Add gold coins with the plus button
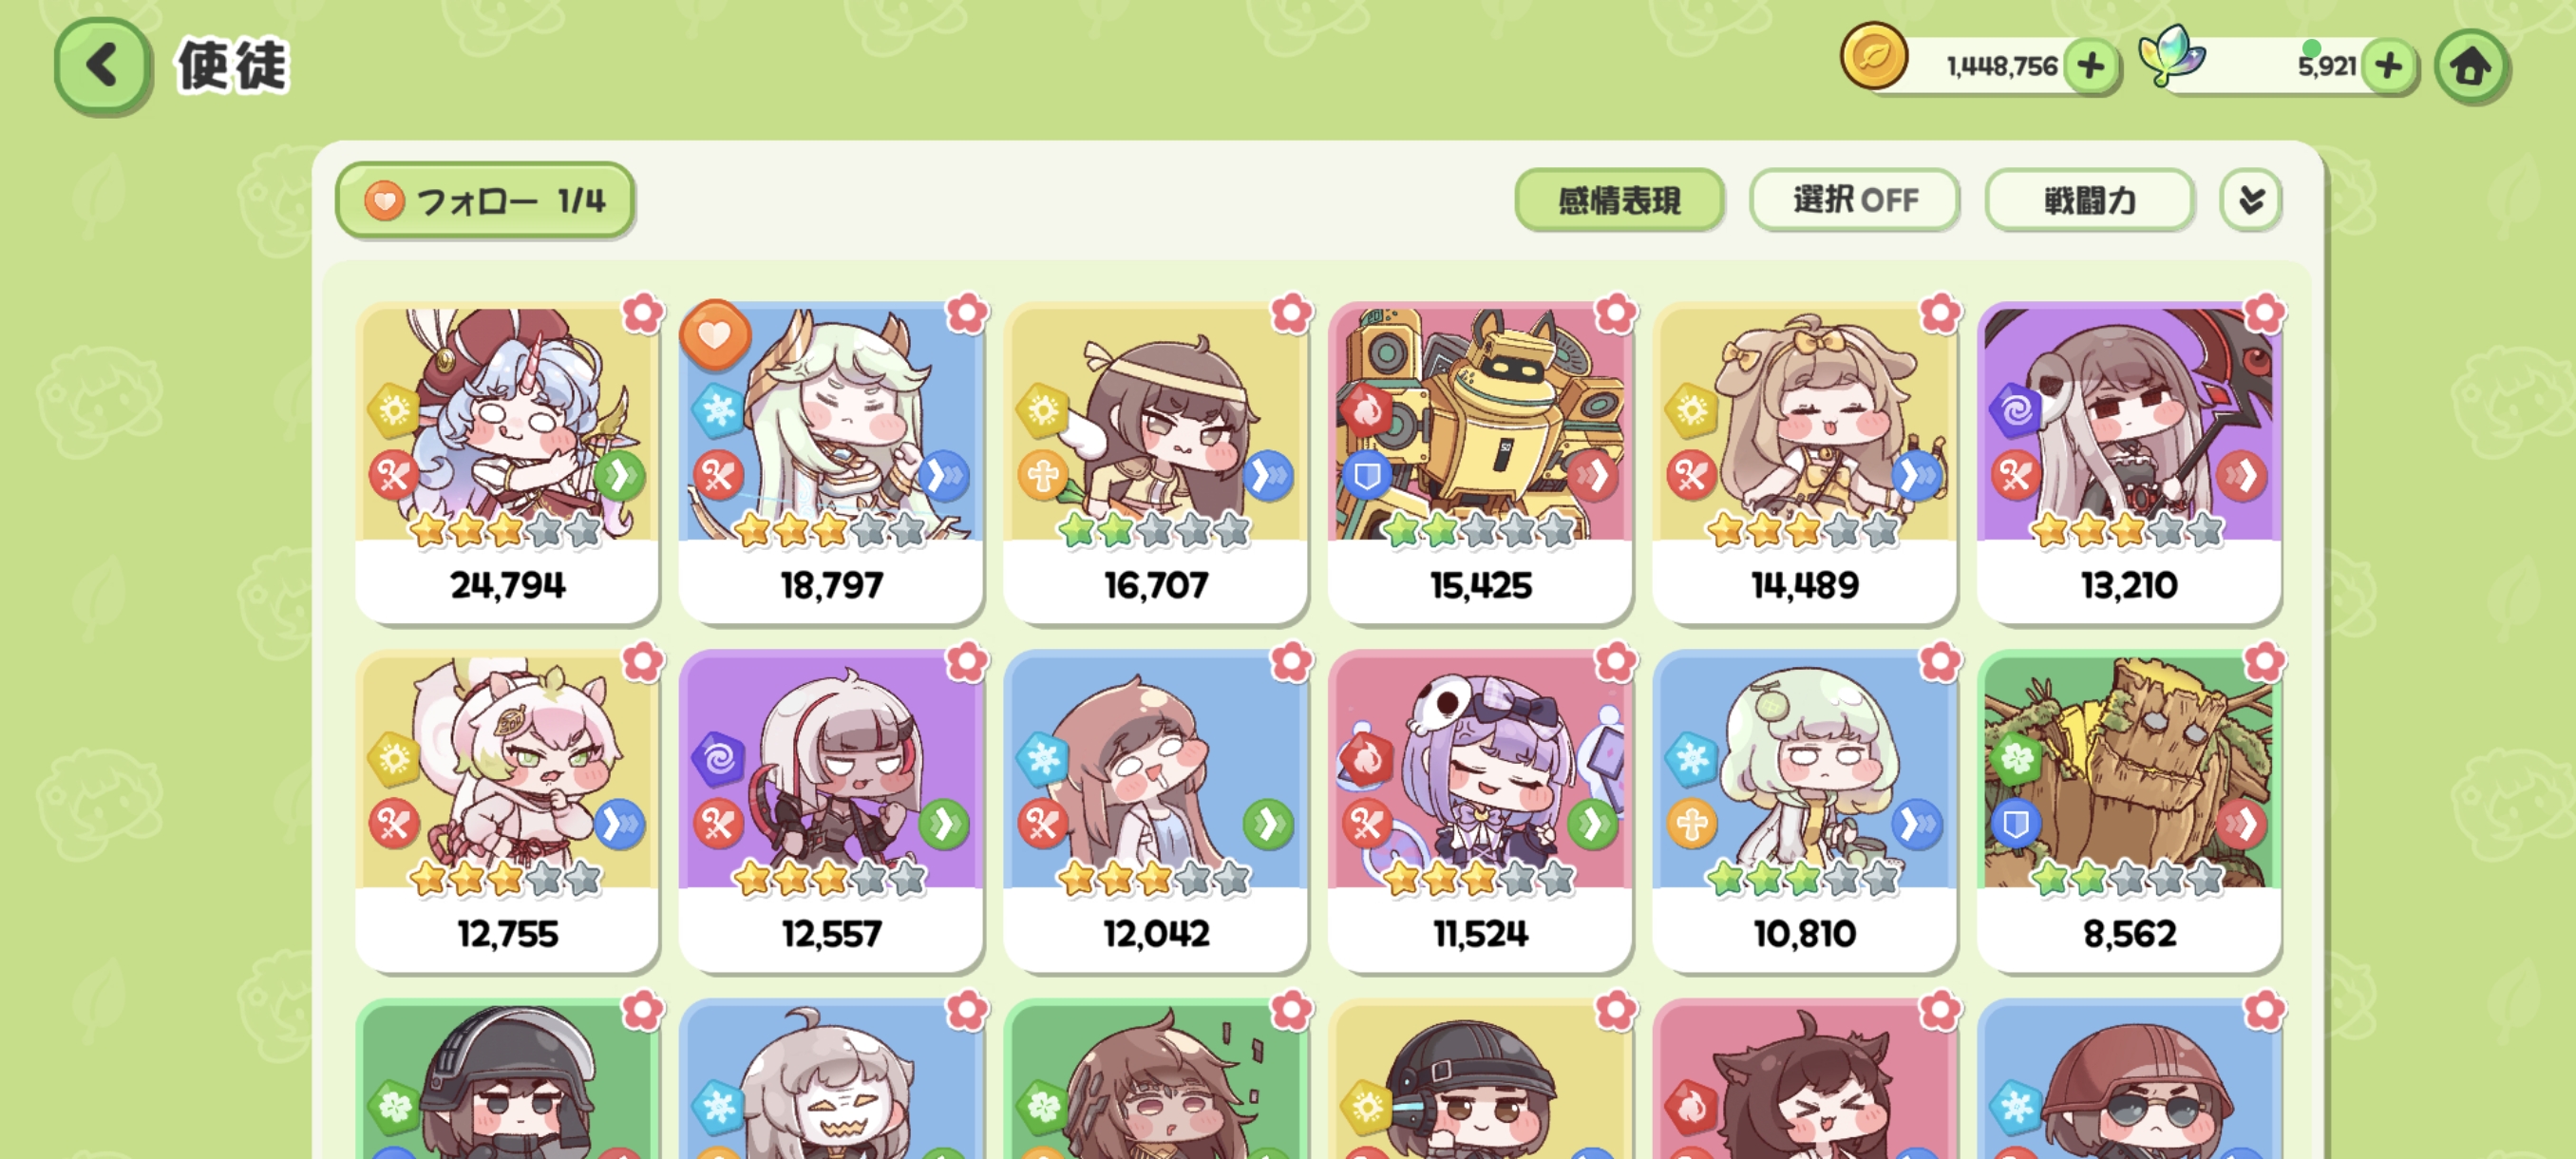Image resolution: width=2576 pixels, height=1159 pixels. click(x=2091, y=66)
